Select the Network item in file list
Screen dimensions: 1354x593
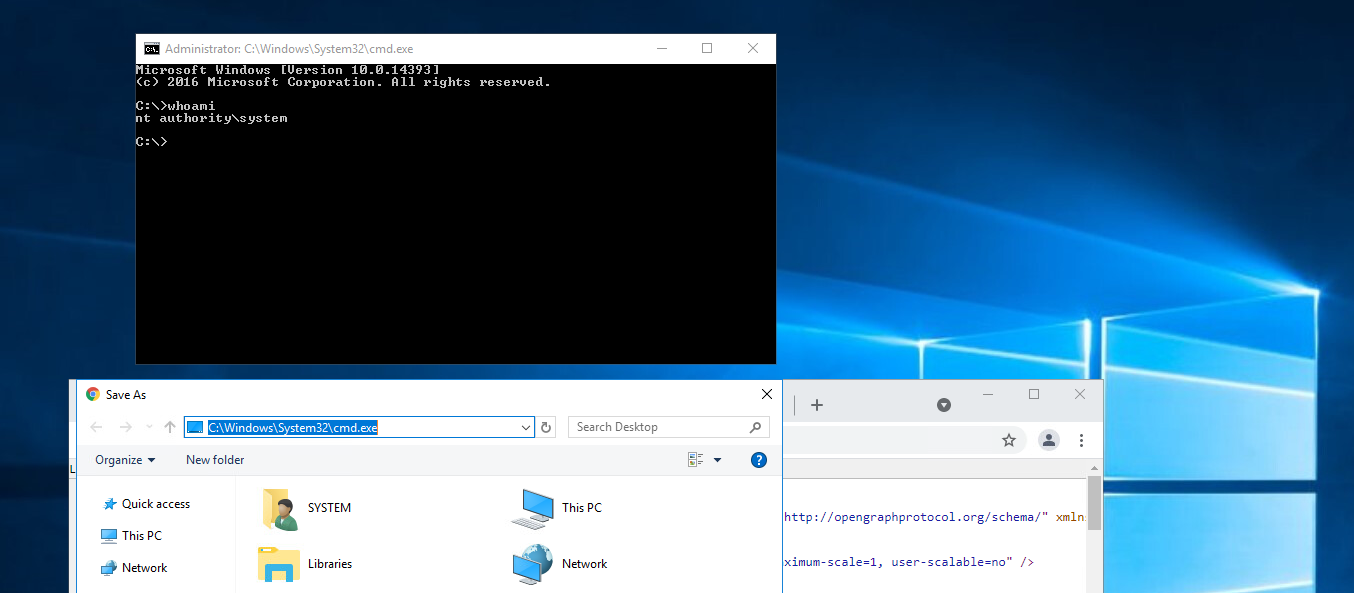pyautogui.click(x=559, y=564)
